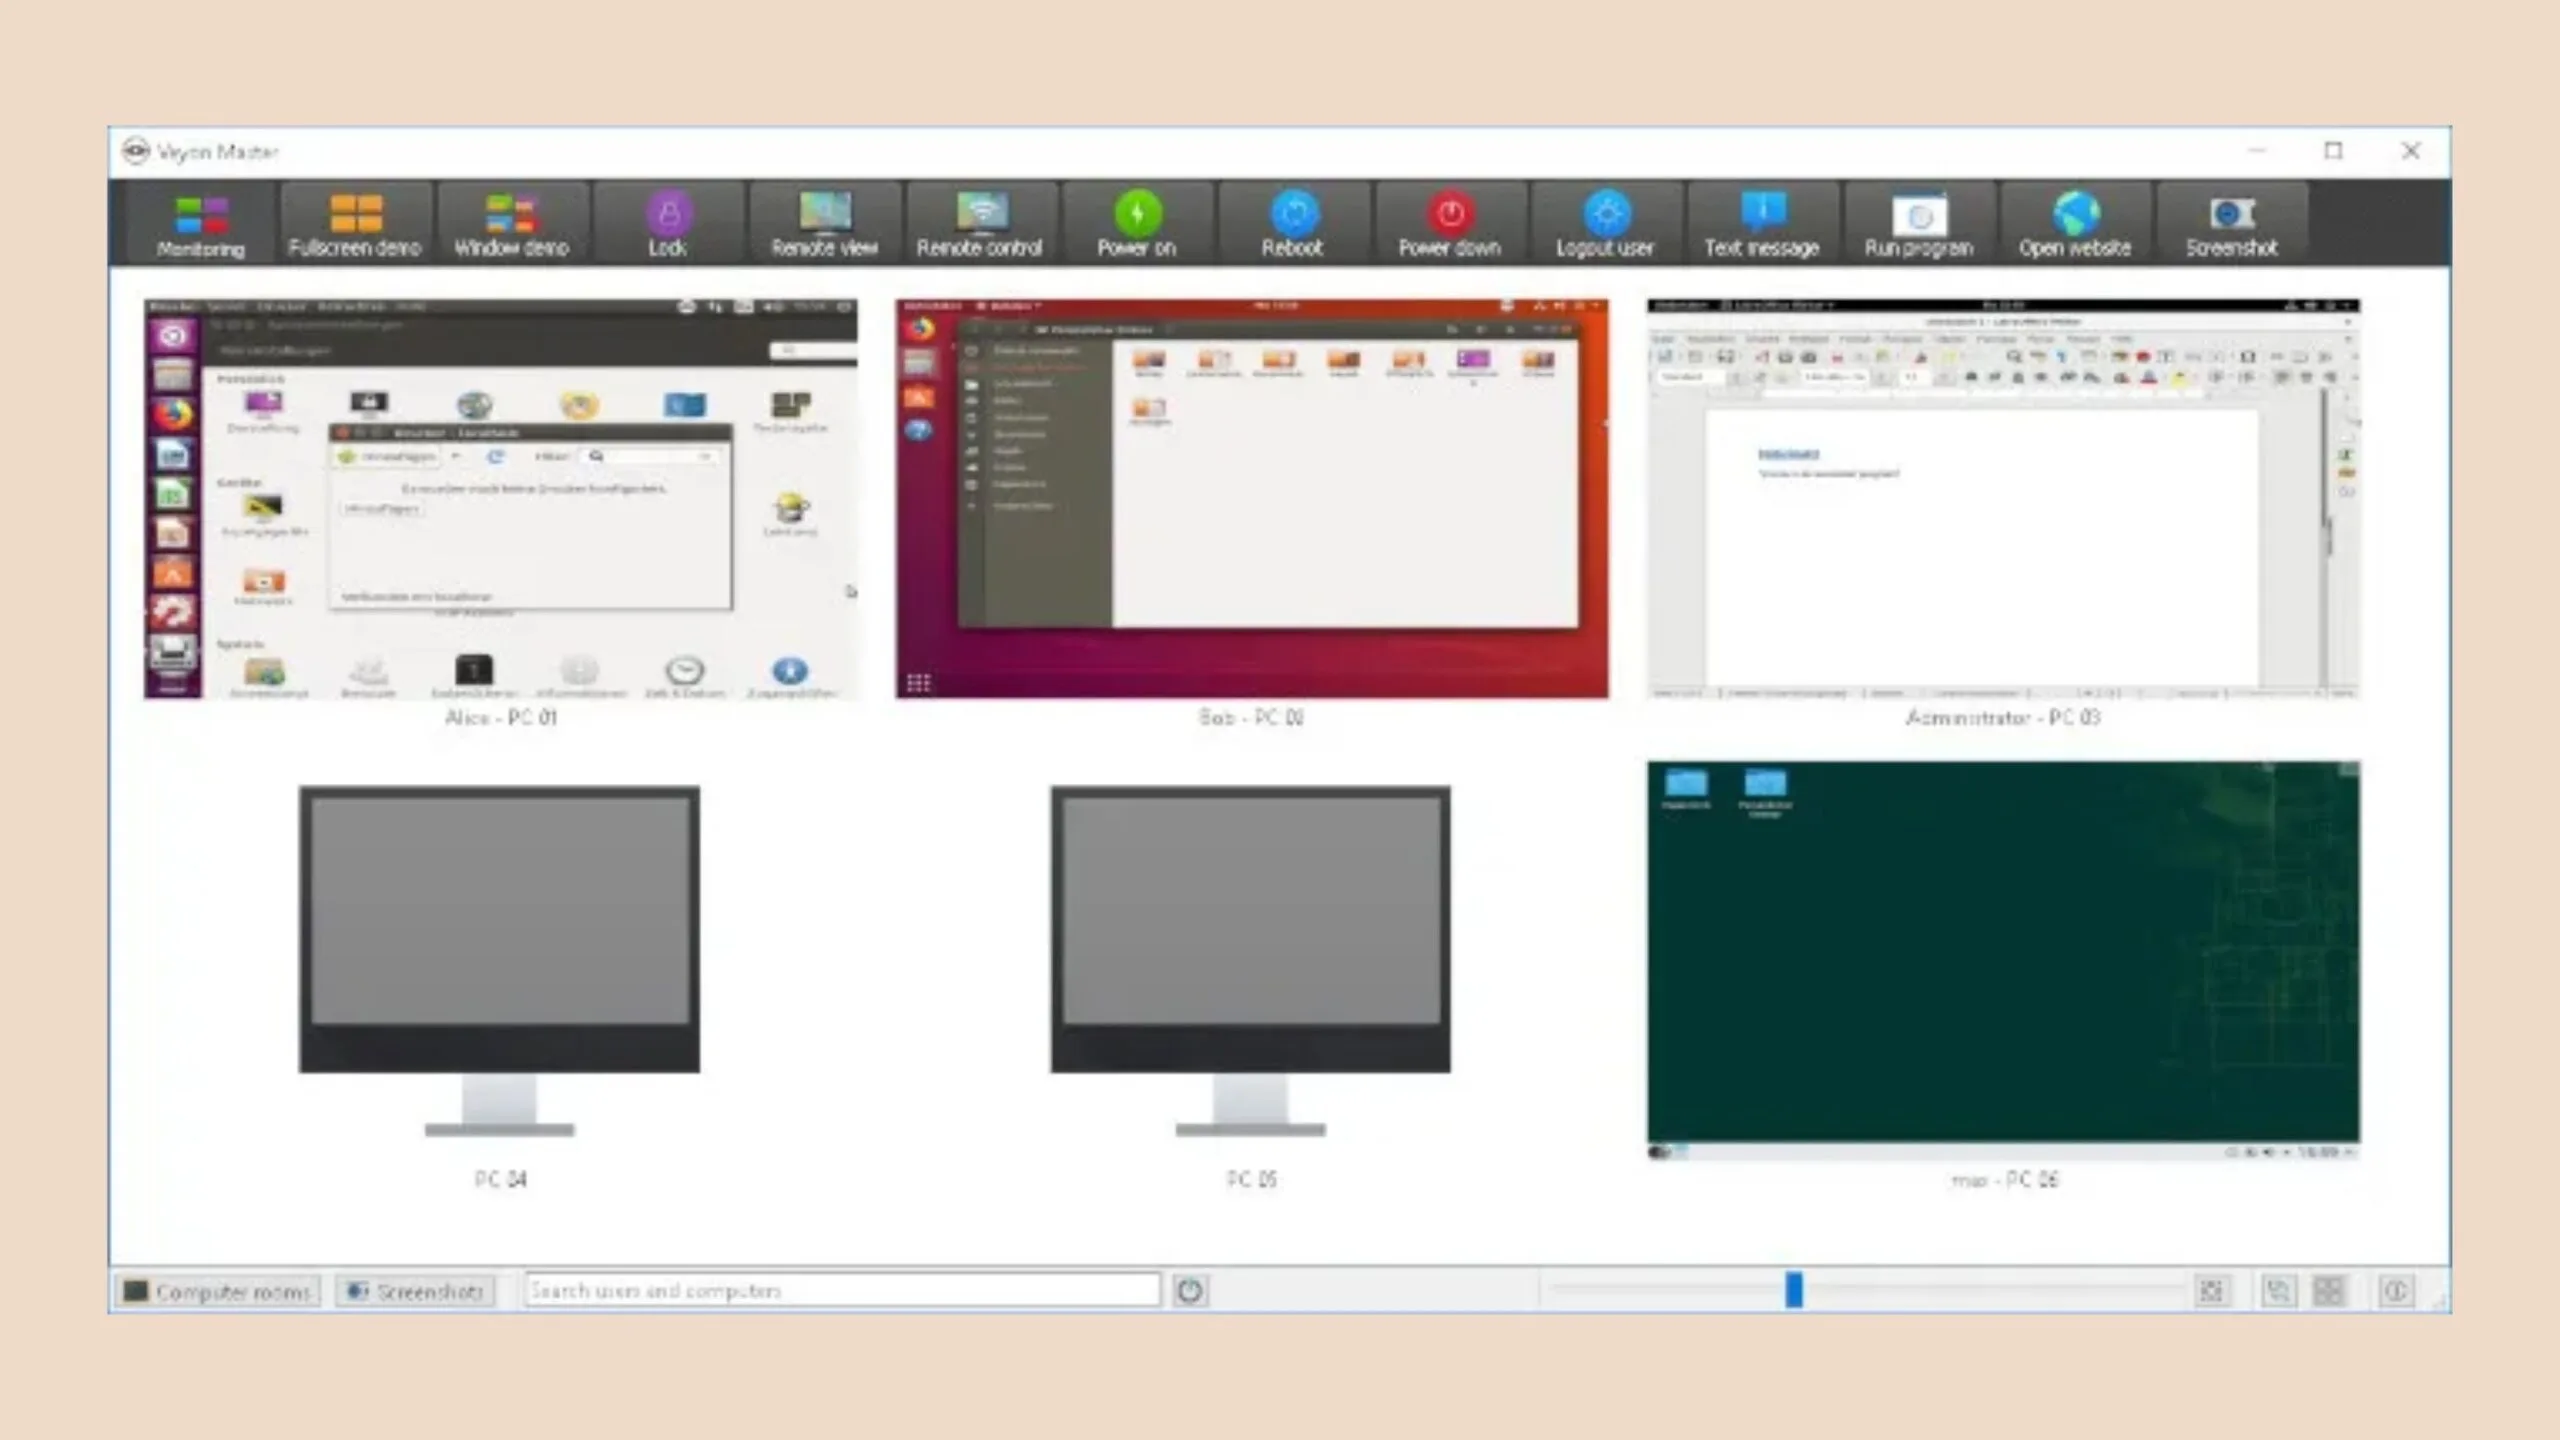Click search users and computers field
Viewport: 2560px width, 1440px height.
844,1289
